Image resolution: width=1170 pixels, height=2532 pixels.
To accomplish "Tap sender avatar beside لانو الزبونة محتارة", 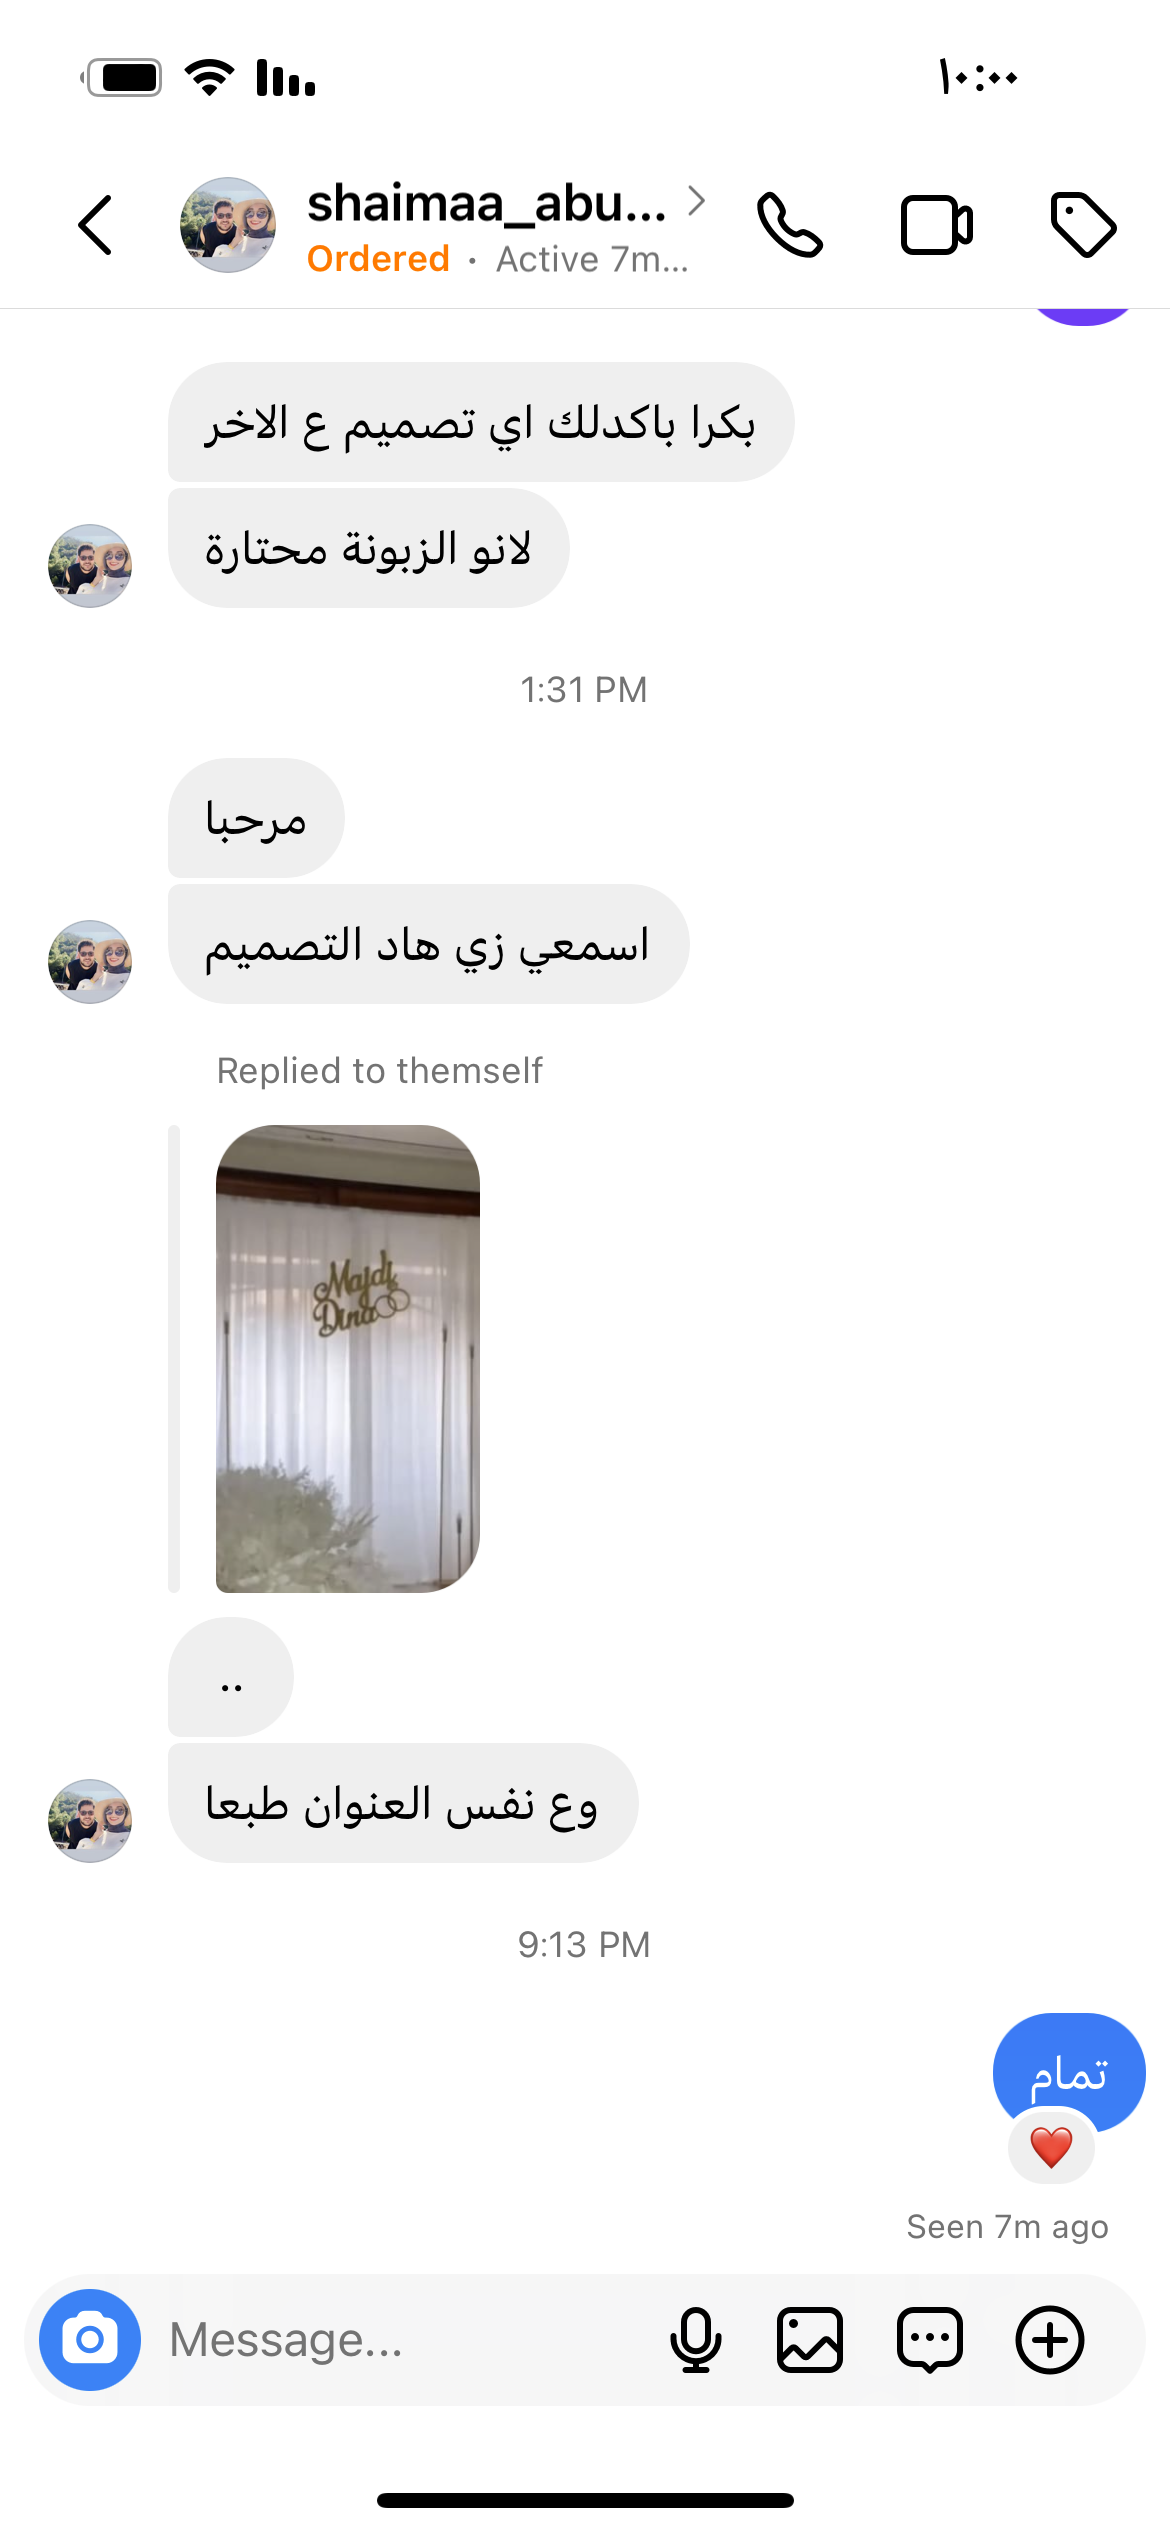I will coord(90,566).
